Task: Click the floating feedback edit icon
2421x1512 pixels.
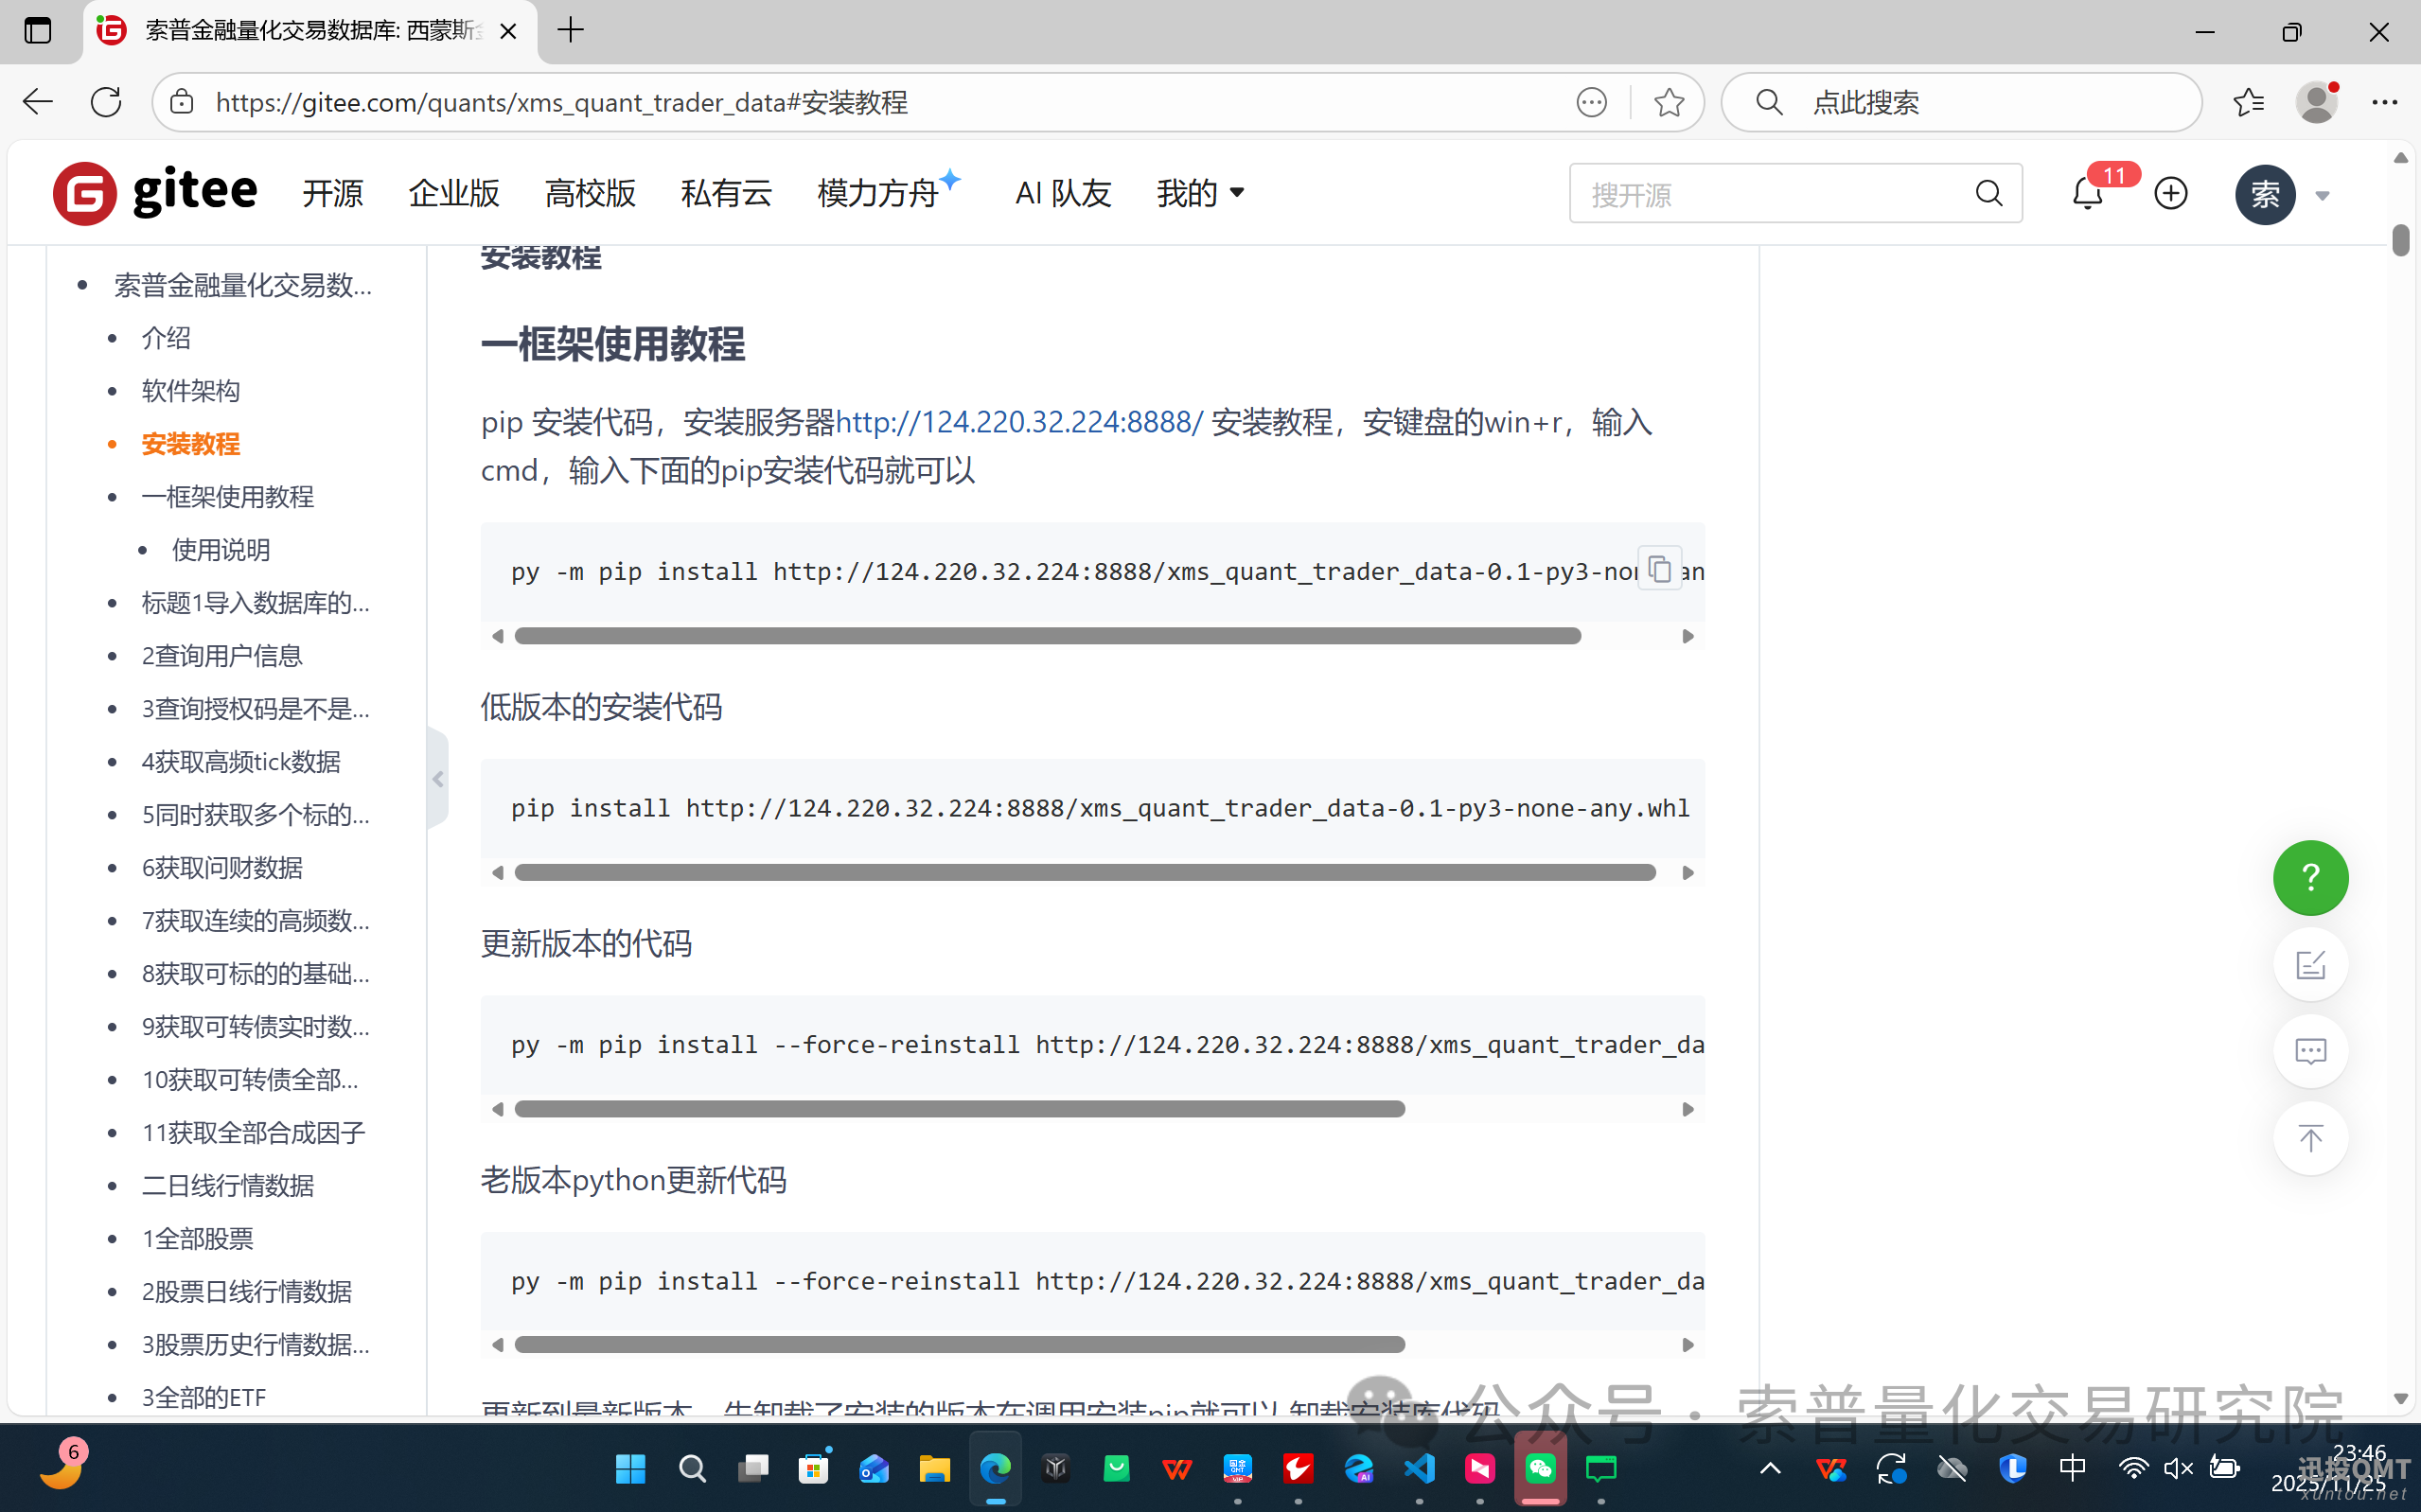Action: tap(2310, 964)
